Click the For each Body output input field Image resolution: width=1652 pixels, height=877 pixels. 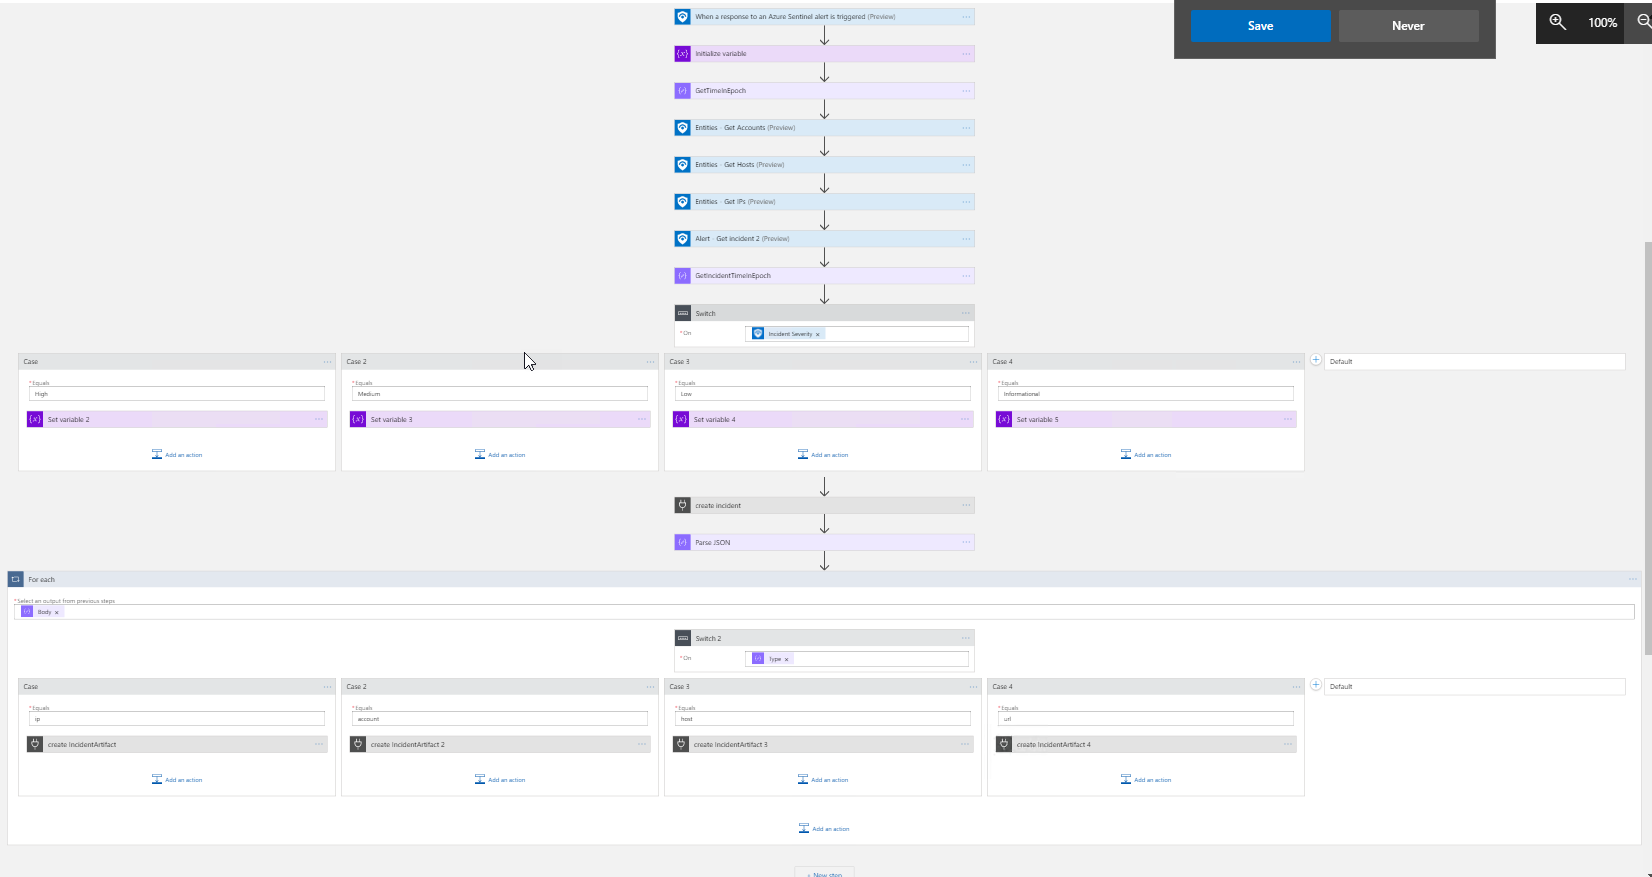(824, 612)
